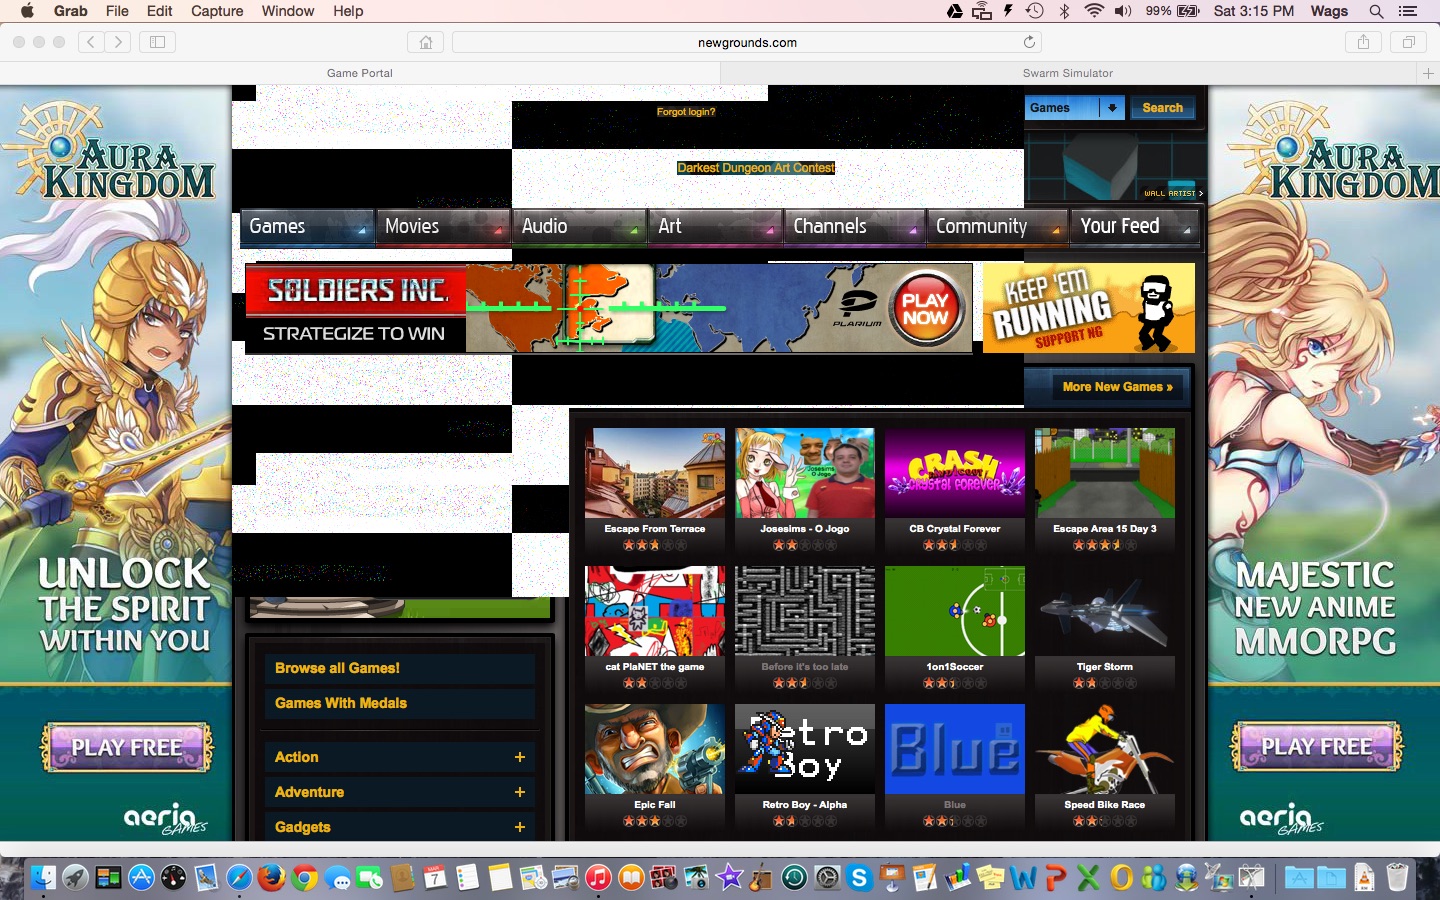
Task: Open the Keep 'Em Running support banner
Action: (x=1089, y=308)
